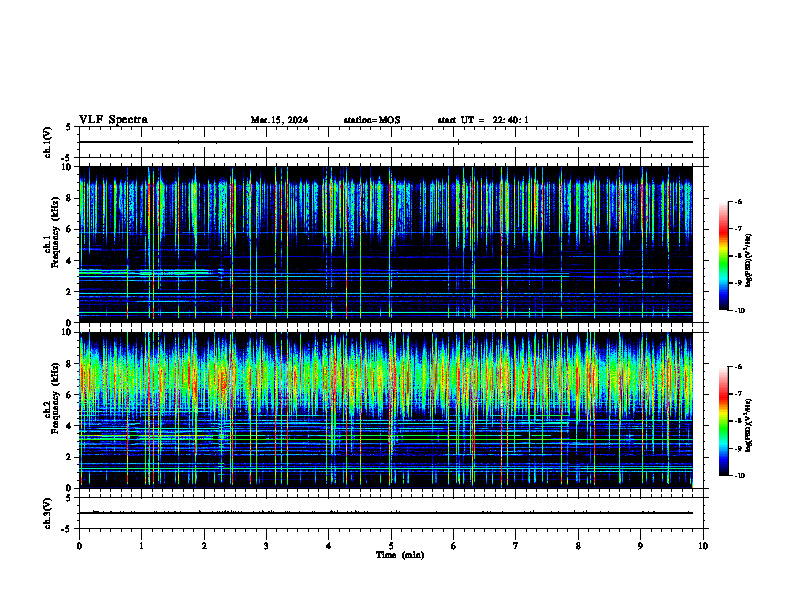Screen dimensions: 792x612
Task: Click the ch.1 color bar log(PSD) label
Action: pos(749,260)
